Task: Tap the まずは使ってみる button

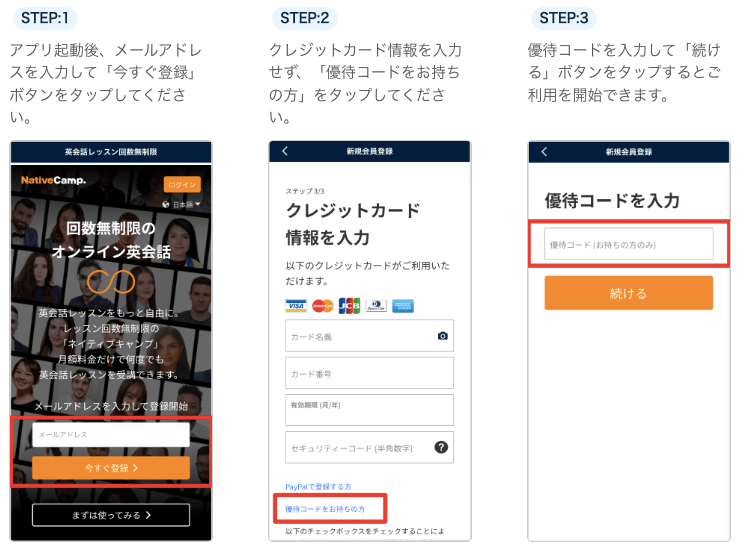Action: tap(111, 515)
